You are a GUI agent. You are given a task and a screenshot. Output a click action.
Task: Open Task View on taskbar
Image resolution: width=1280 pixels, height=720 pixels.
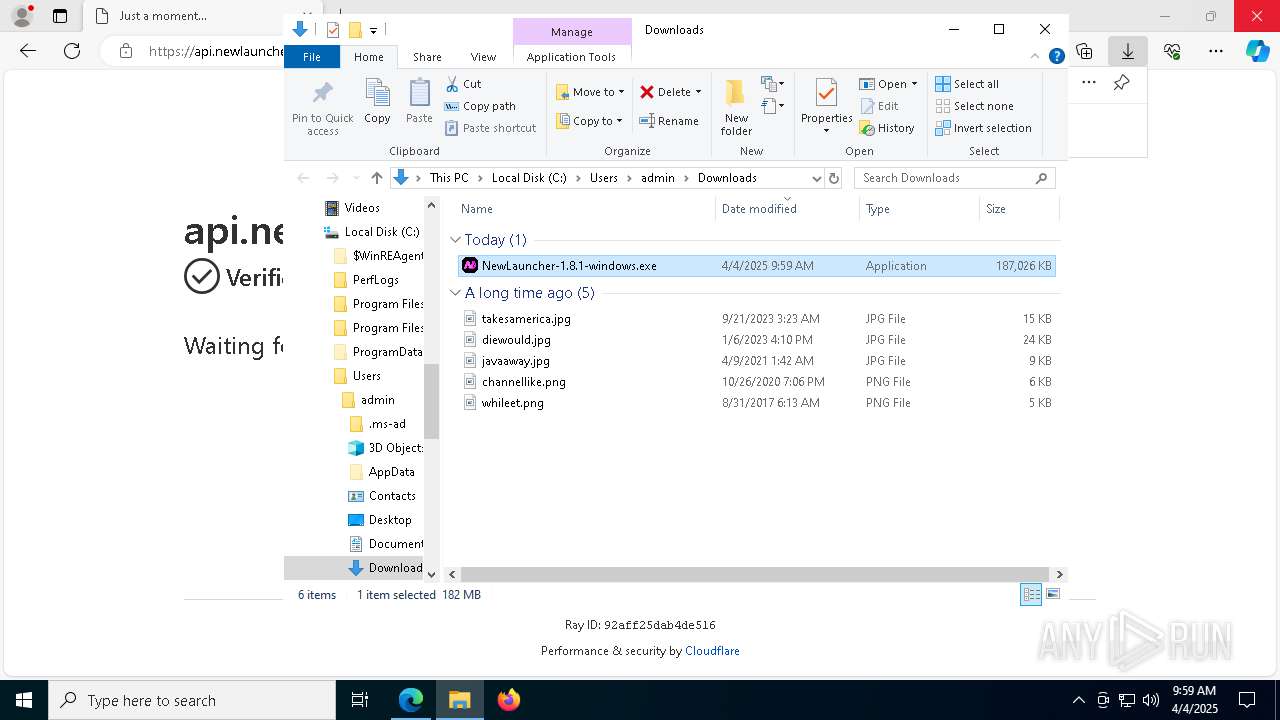pyautogui.click(x=360, y=700)
